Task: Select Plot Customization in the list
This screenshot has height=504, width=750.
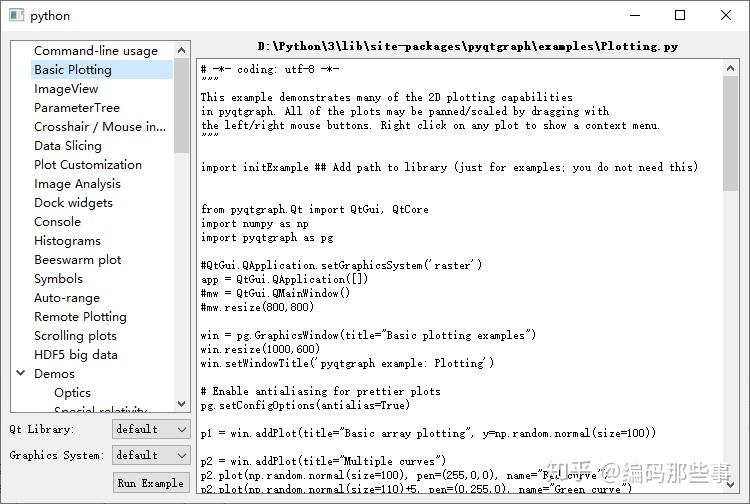Action: [x=88, y=165]
